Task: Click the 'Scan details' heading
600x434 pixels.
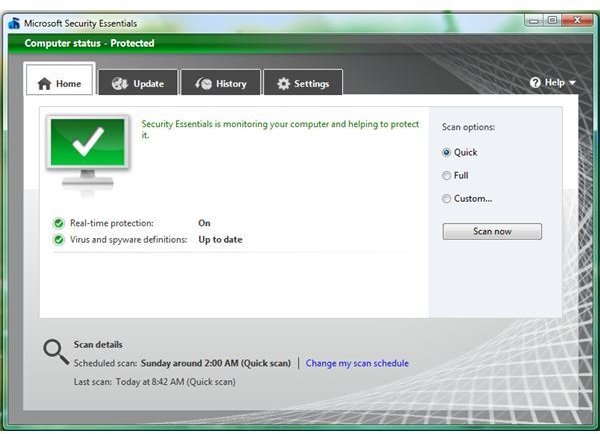Action: 98,344
